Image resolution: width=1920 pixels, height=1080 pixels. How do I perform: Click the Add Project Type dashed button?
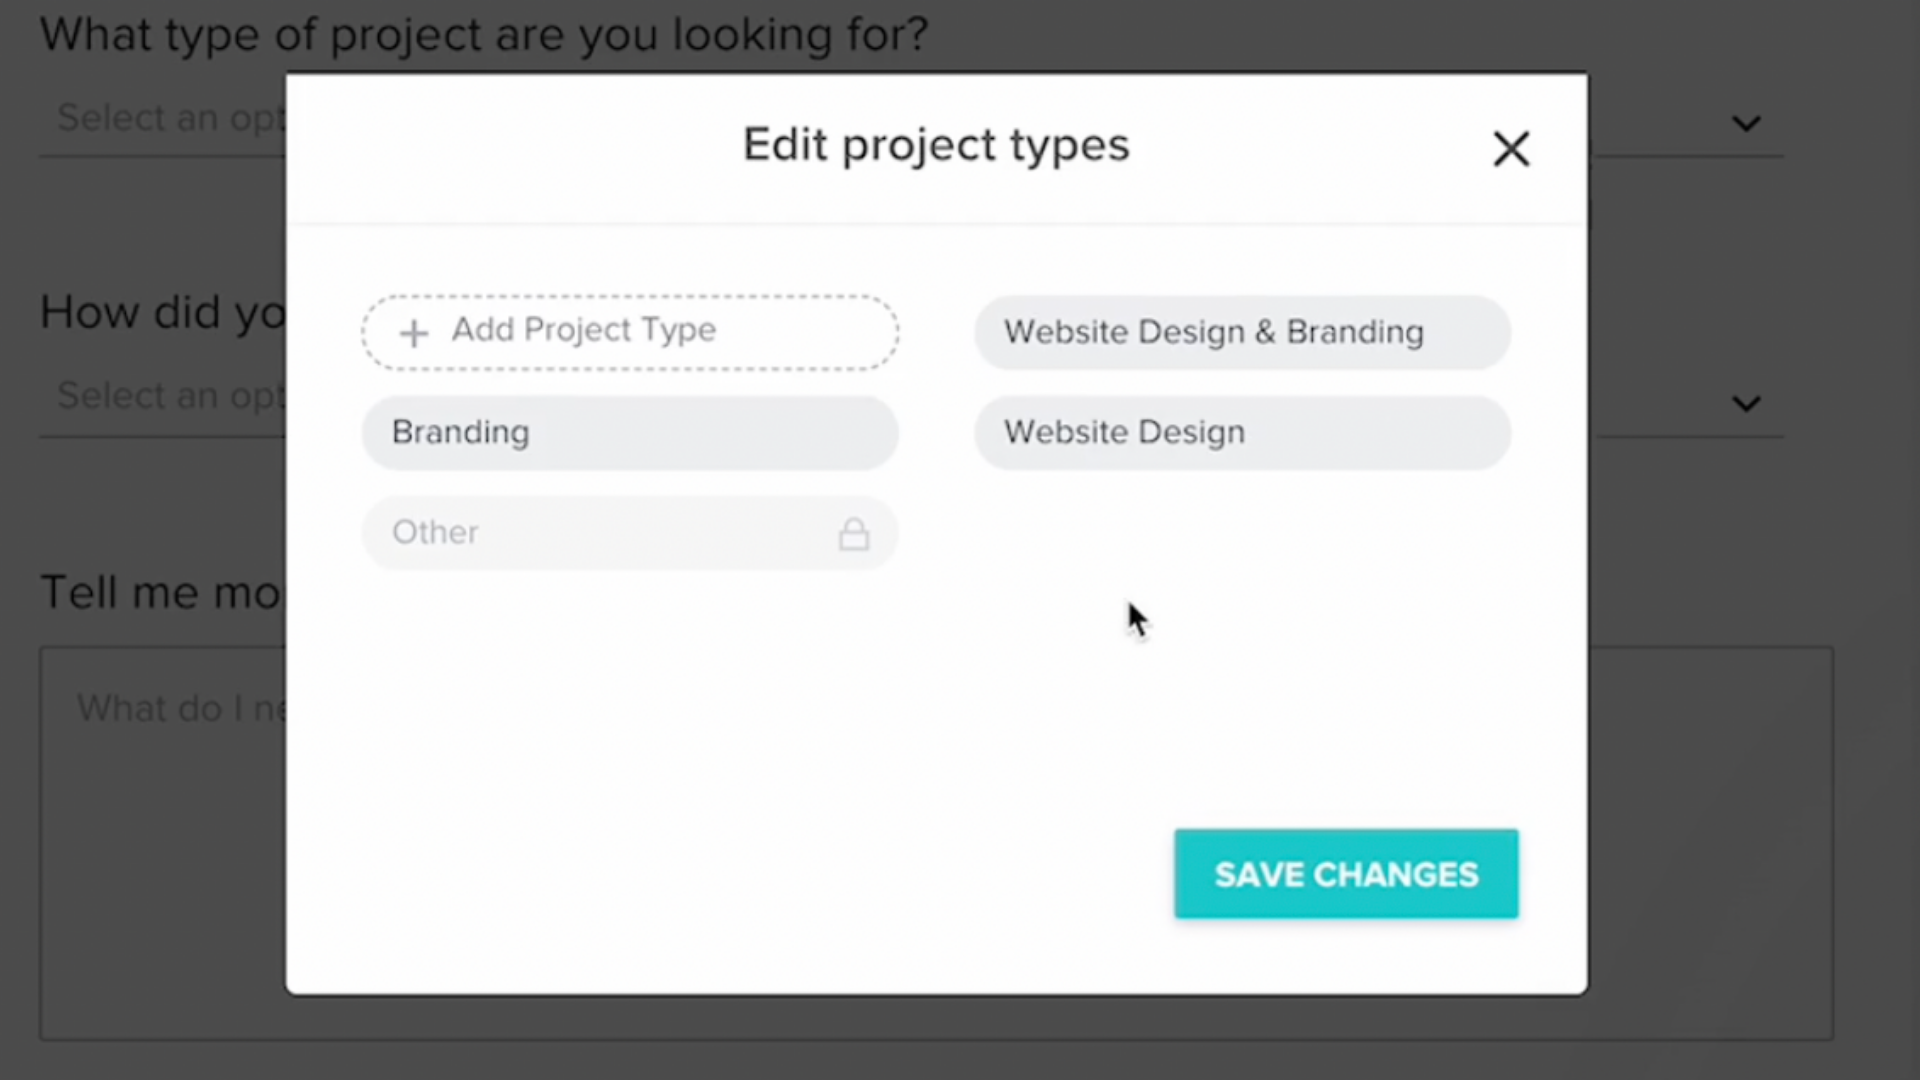point(630,331)
